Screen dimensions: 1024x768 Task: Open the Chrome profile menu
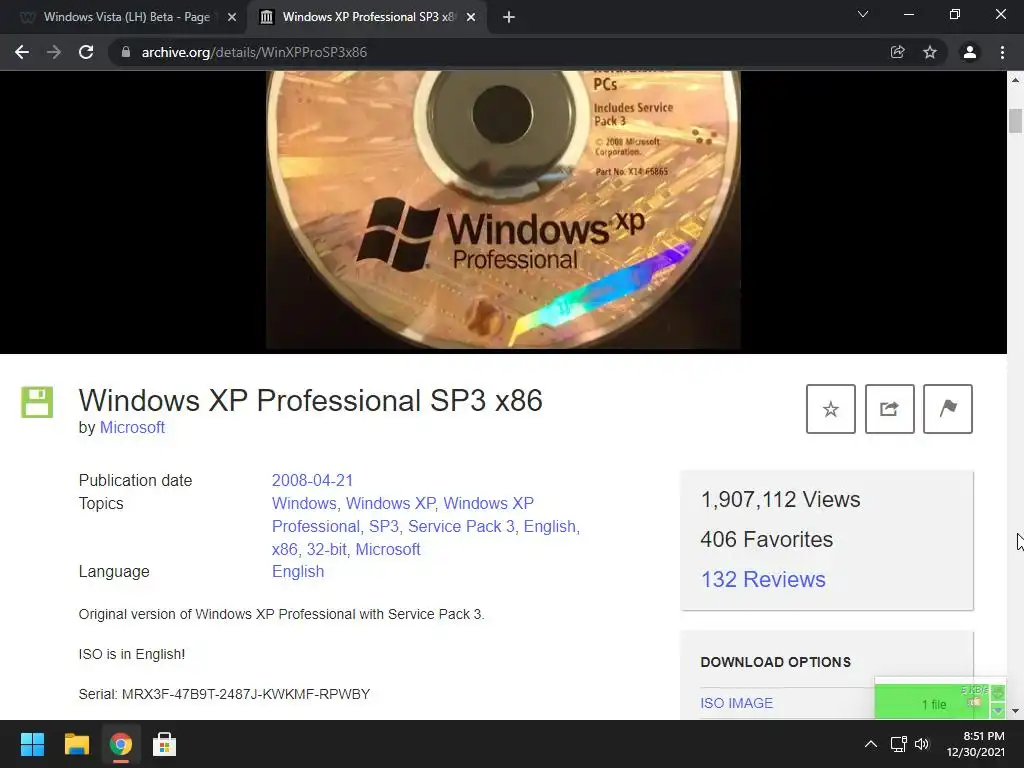pyautogui.click(x=970, y=52)
